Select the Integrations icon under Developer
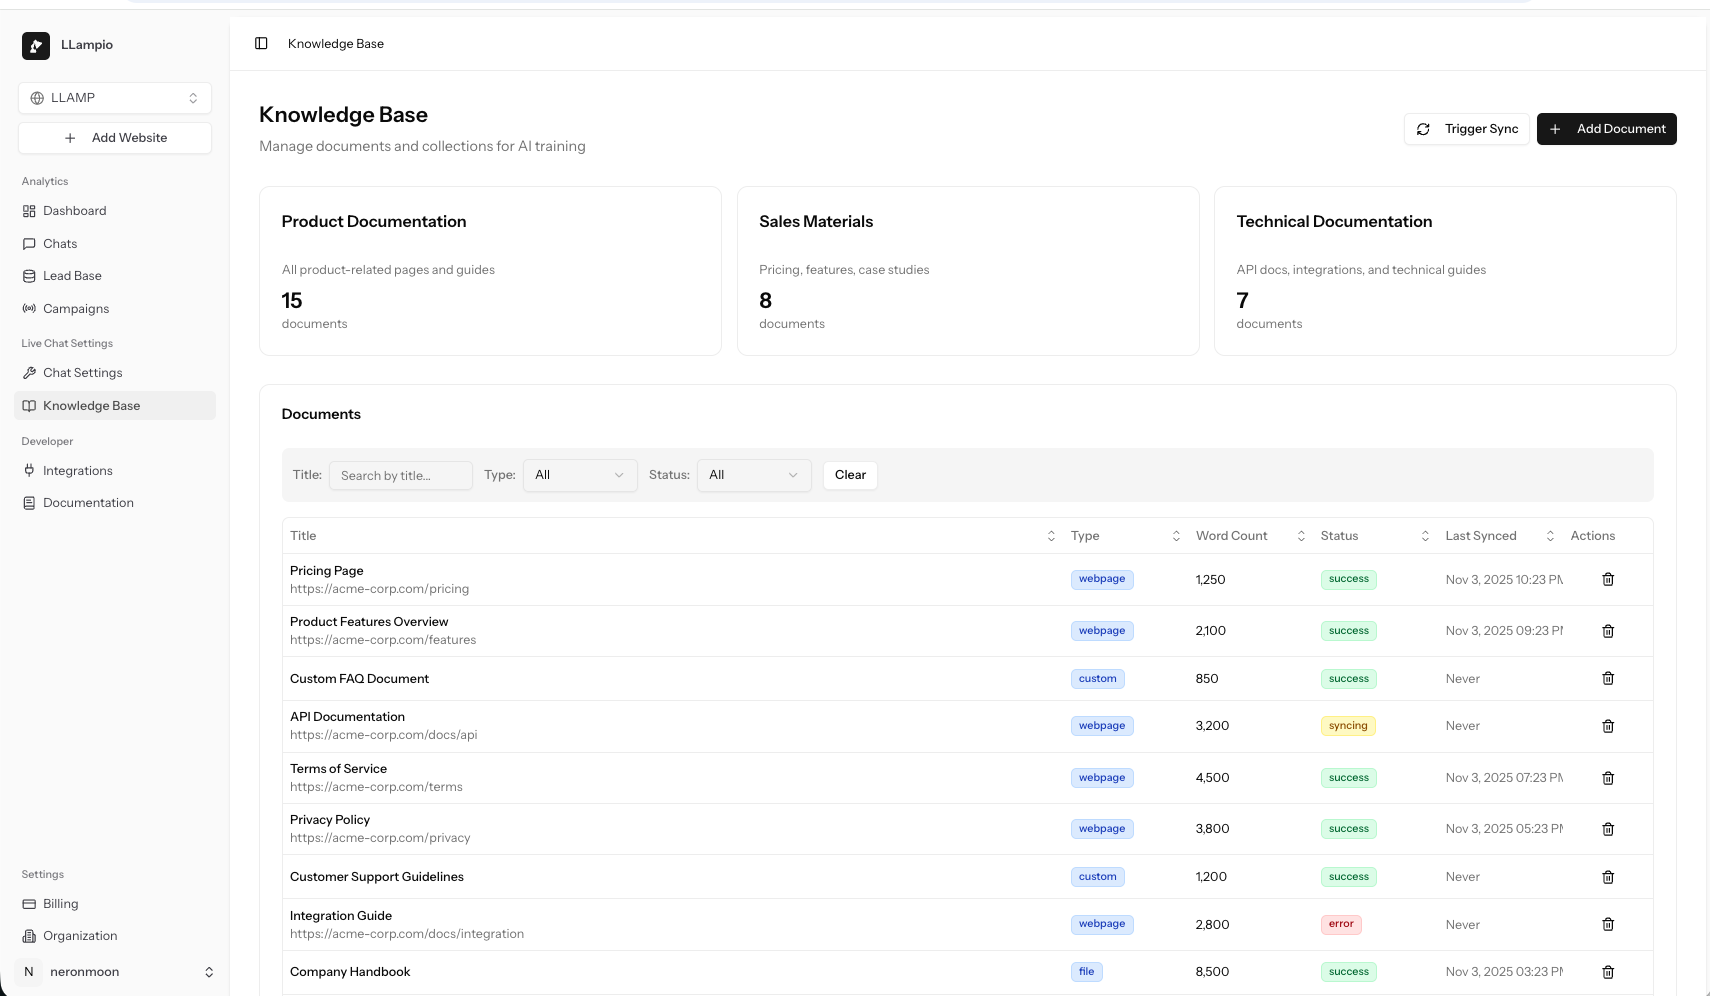 pyautogui.click(x=31, y=470)
